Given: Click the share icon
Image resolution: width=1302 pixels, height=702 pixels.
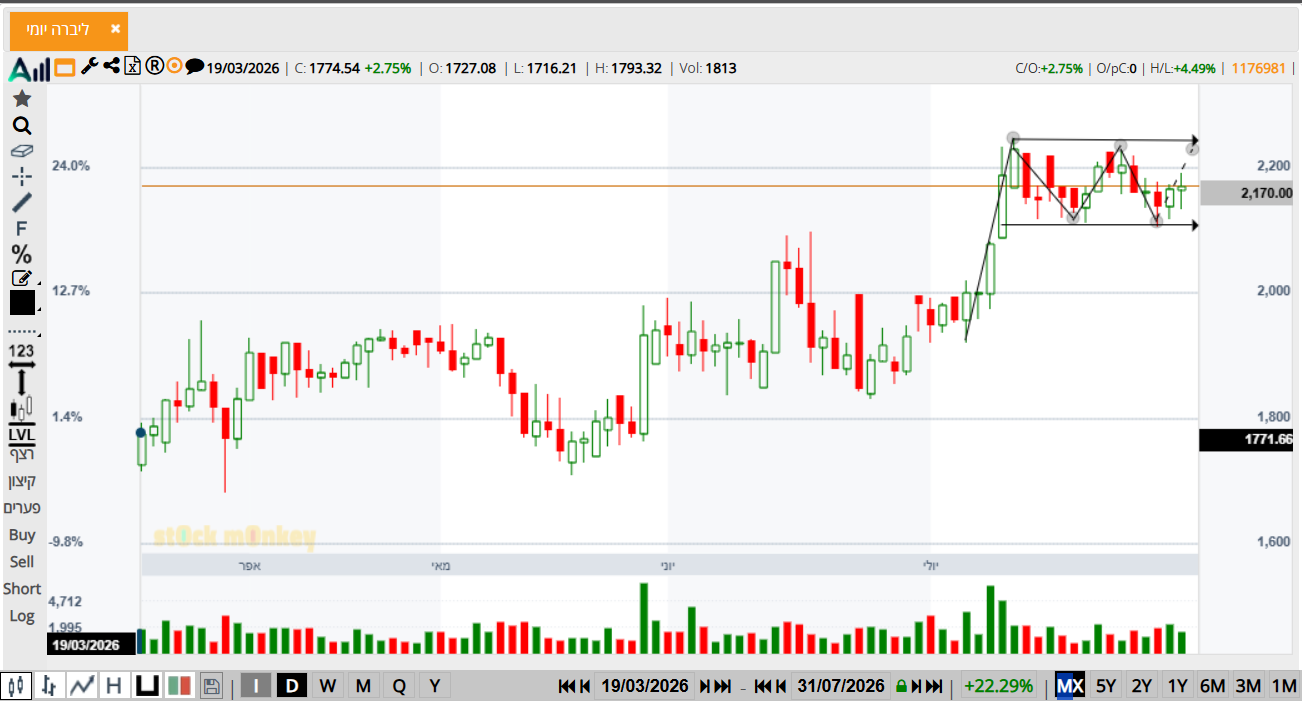Looking at the screenshot, I should coord(111,67).
